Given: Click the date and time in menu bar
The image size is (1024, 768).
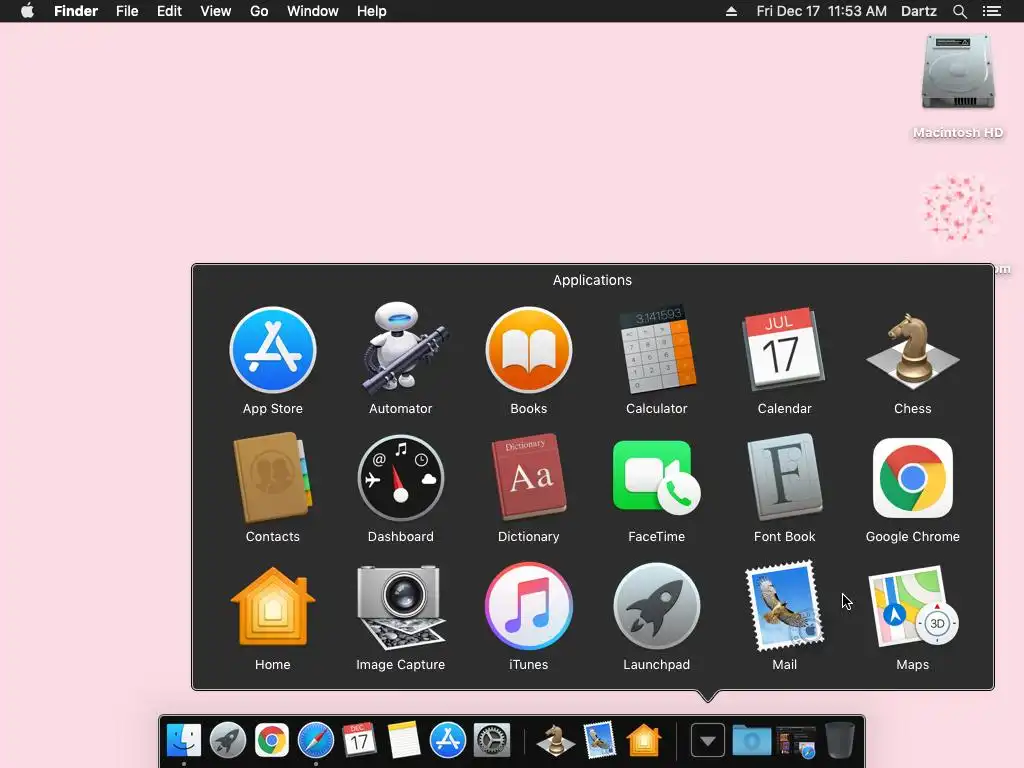Looking at the screenshot, I should 822,11.
